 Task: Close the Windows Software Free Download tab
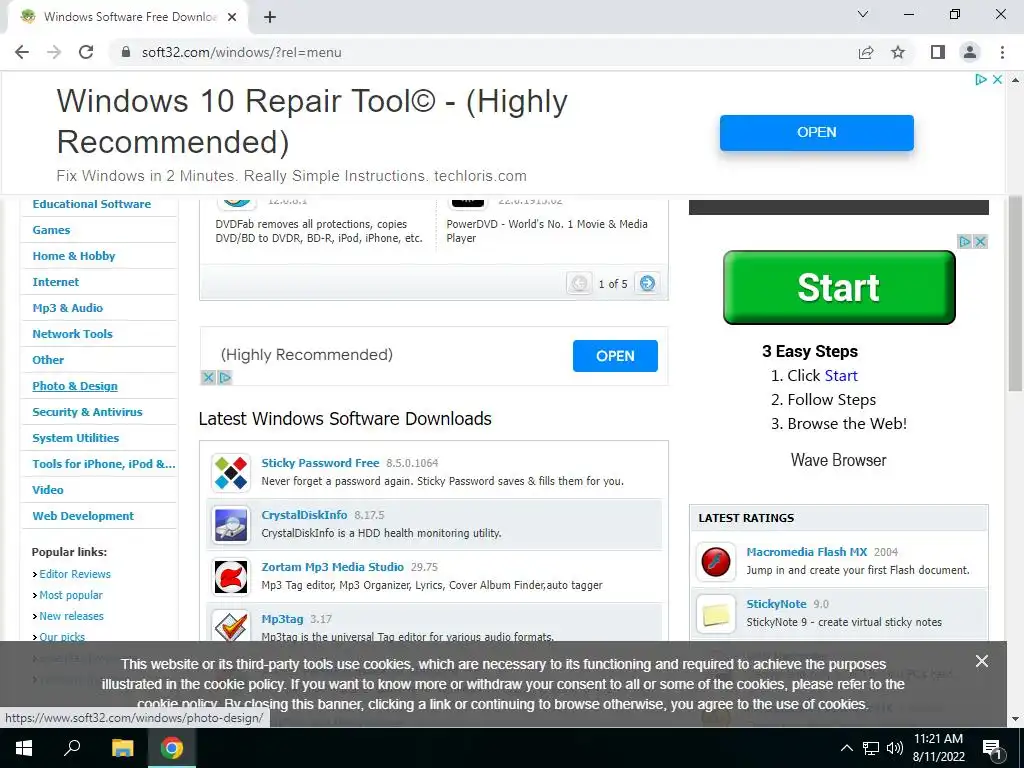click(x=232, y=17)
